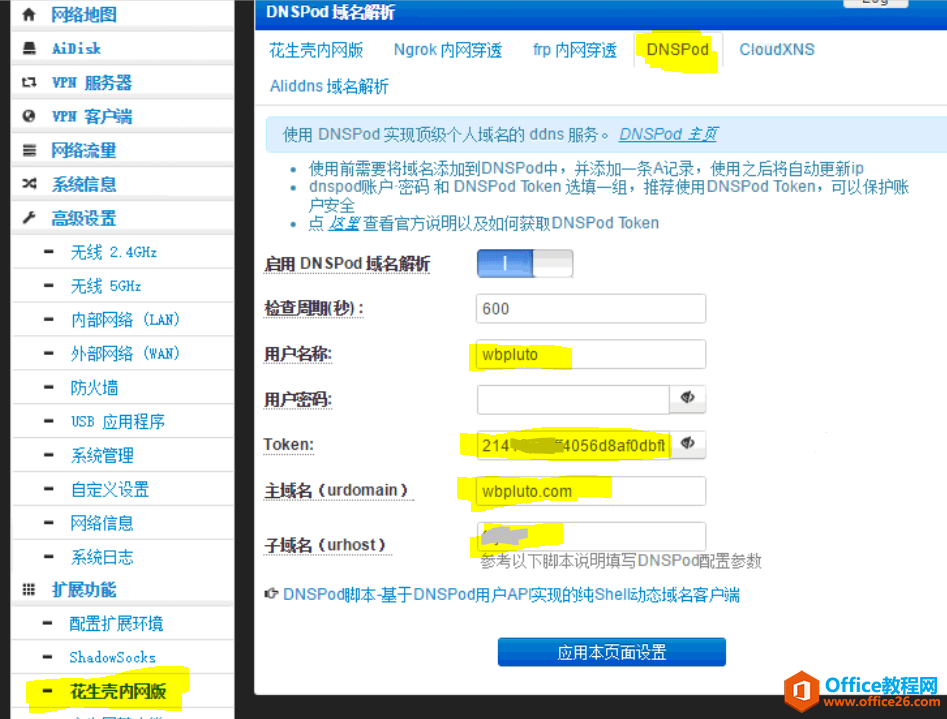This screenshot has height=719, width=947.
Task: Open the Ngrok 内网穿透 tab
Action: [x=448, y=50]
